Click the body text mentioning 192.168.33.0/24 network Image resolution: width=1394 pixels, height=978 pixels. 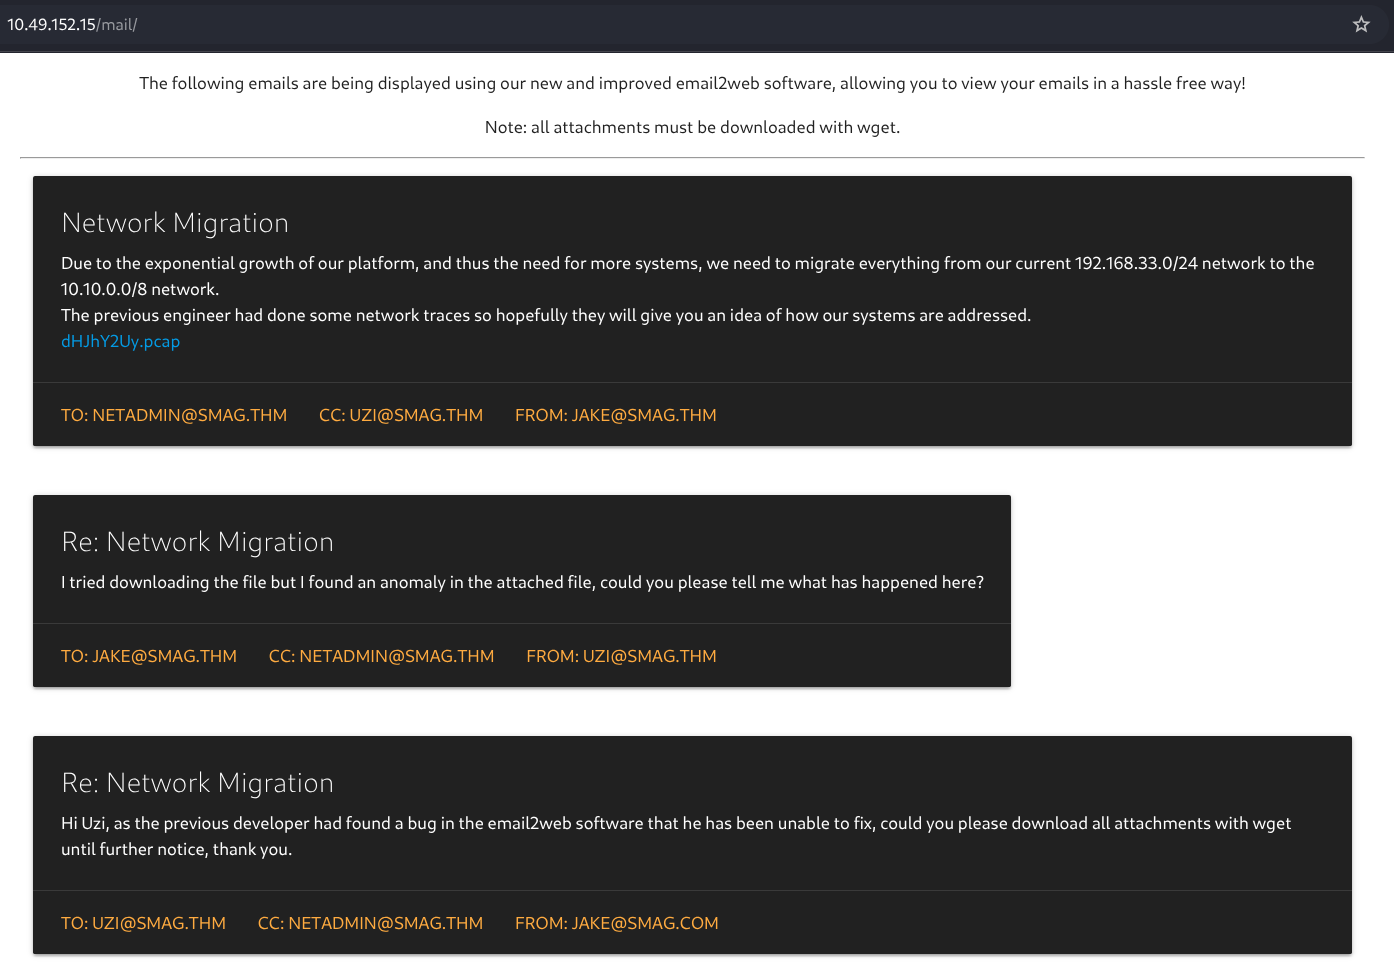click(687, 264)
